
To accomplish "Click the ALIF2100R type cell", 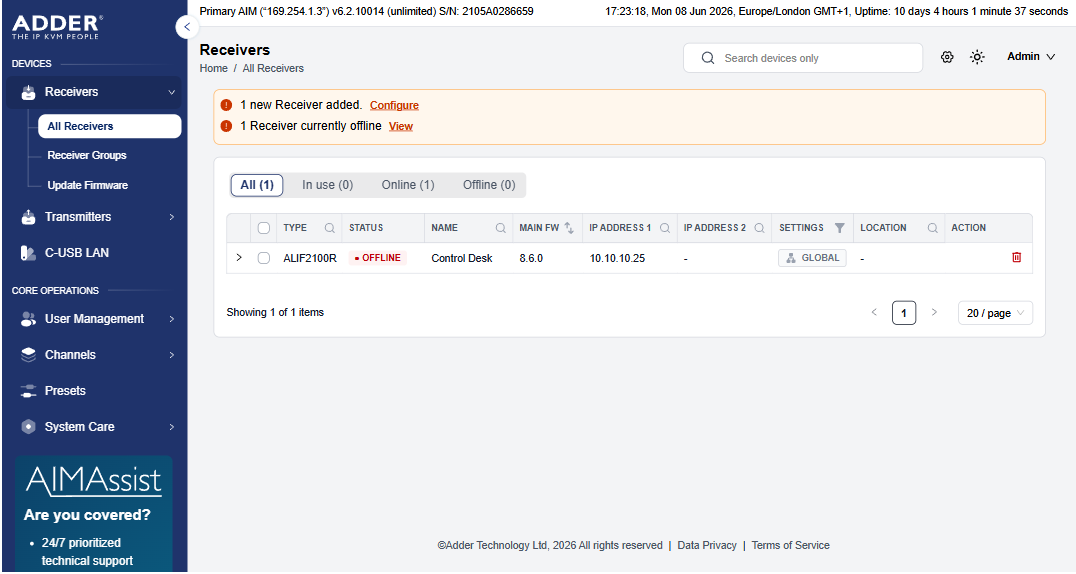I will (310, 259).
